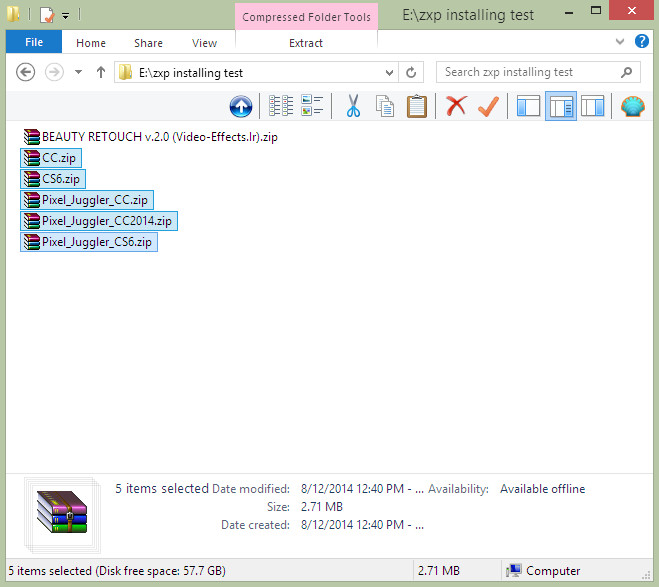The width and height of the screenshot is (659, 587).
Task: Click the red X Delete icon
Action: point(456,105)
